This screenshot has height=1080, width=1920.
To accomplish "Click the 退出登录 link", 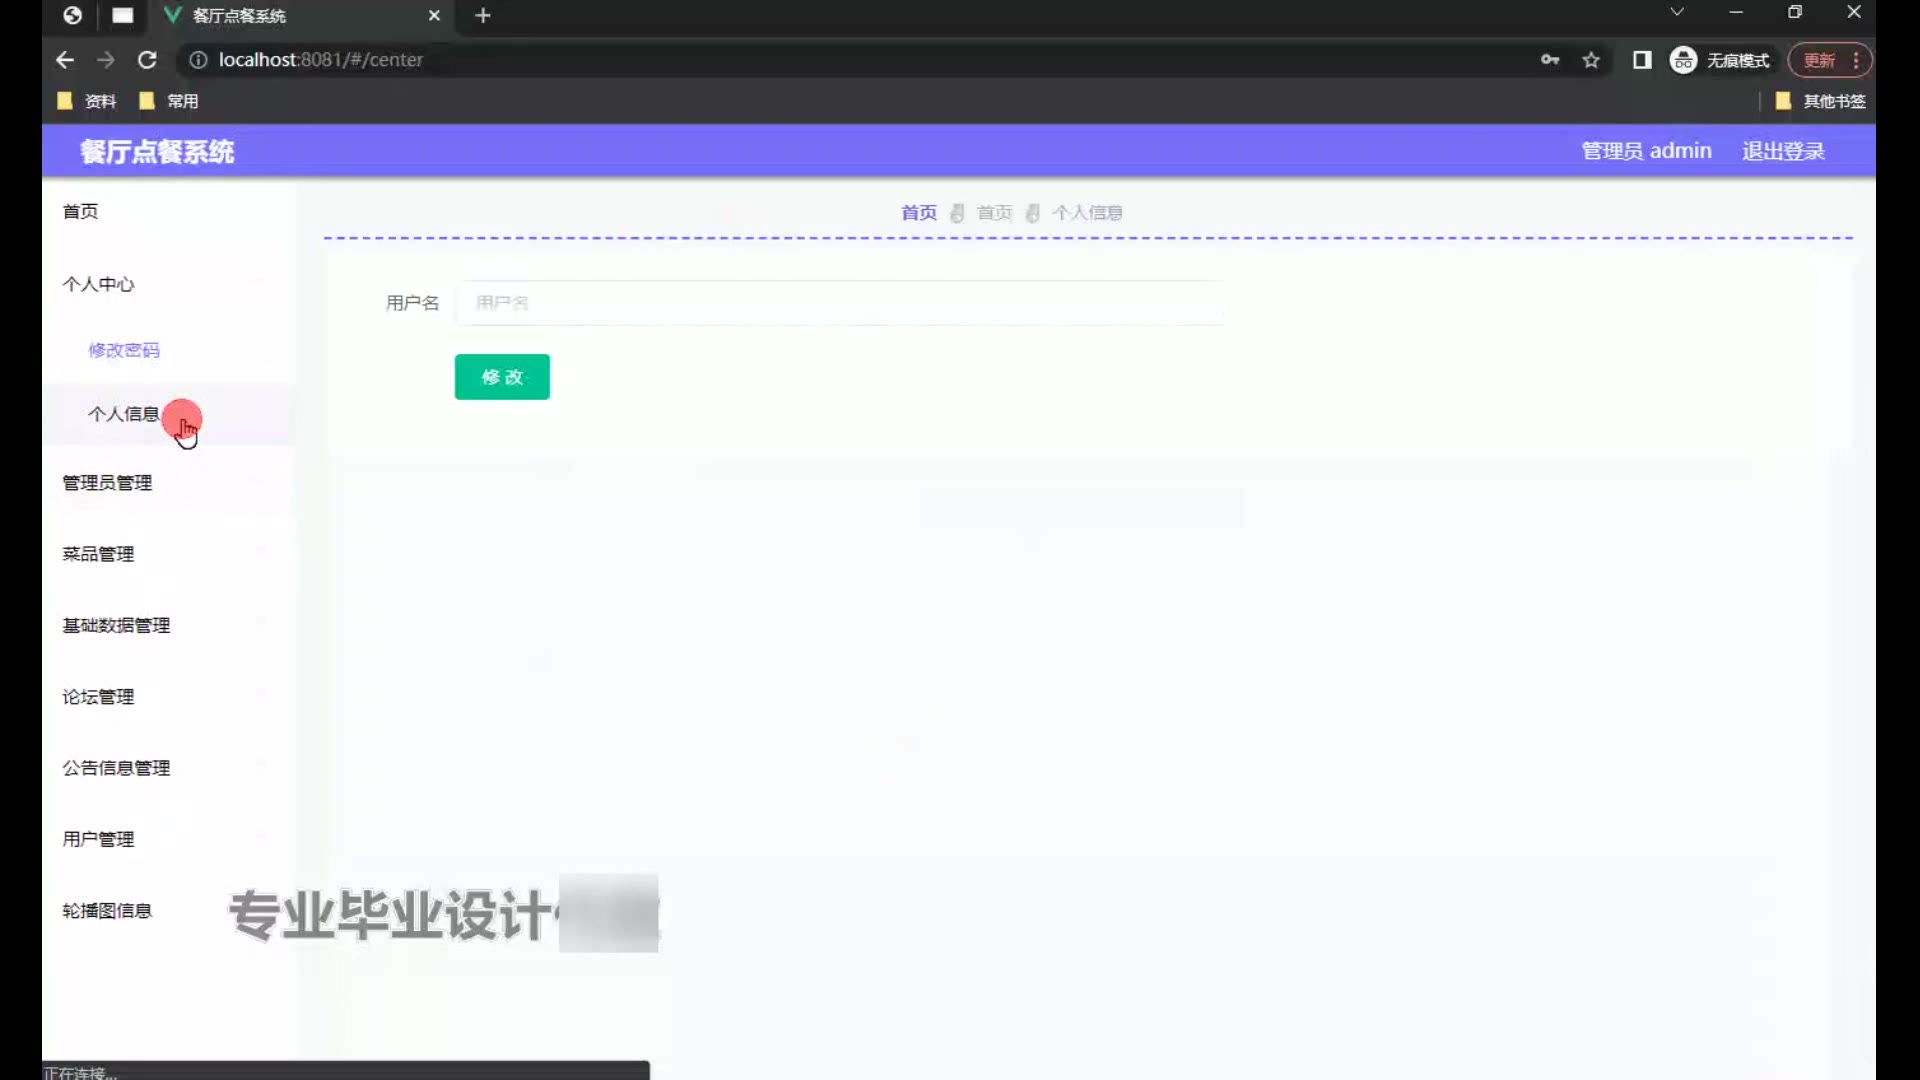I will (x=1783, y=151).
